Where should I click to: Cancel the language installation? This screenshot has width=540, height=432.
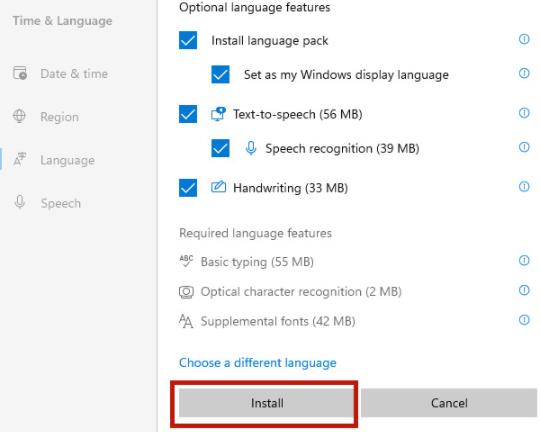449,403
